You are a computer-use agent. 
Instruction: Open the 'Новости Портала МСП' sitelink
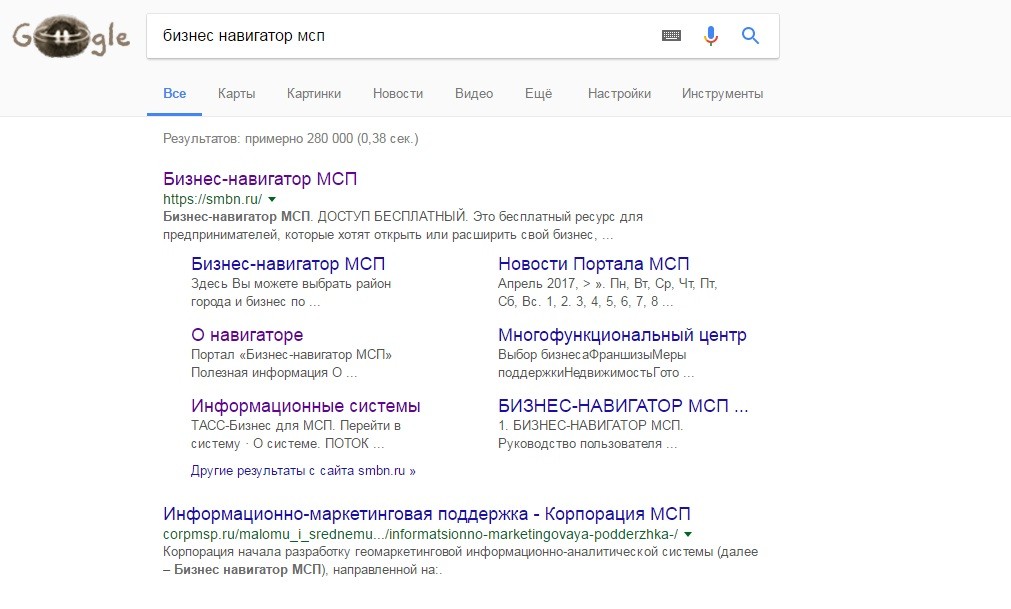pos(594,264)
